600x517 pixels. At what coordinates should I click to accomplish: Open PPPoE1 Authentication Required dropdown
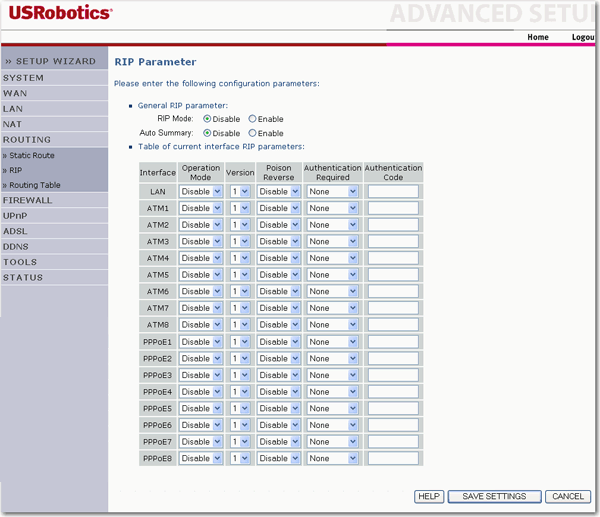332,342
